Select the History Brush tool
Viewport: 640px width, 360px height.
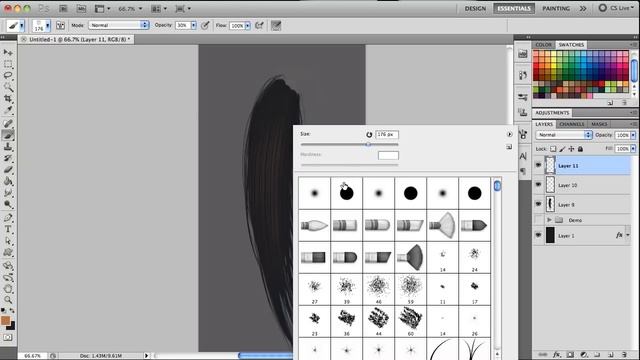click(x=8, y=158)
